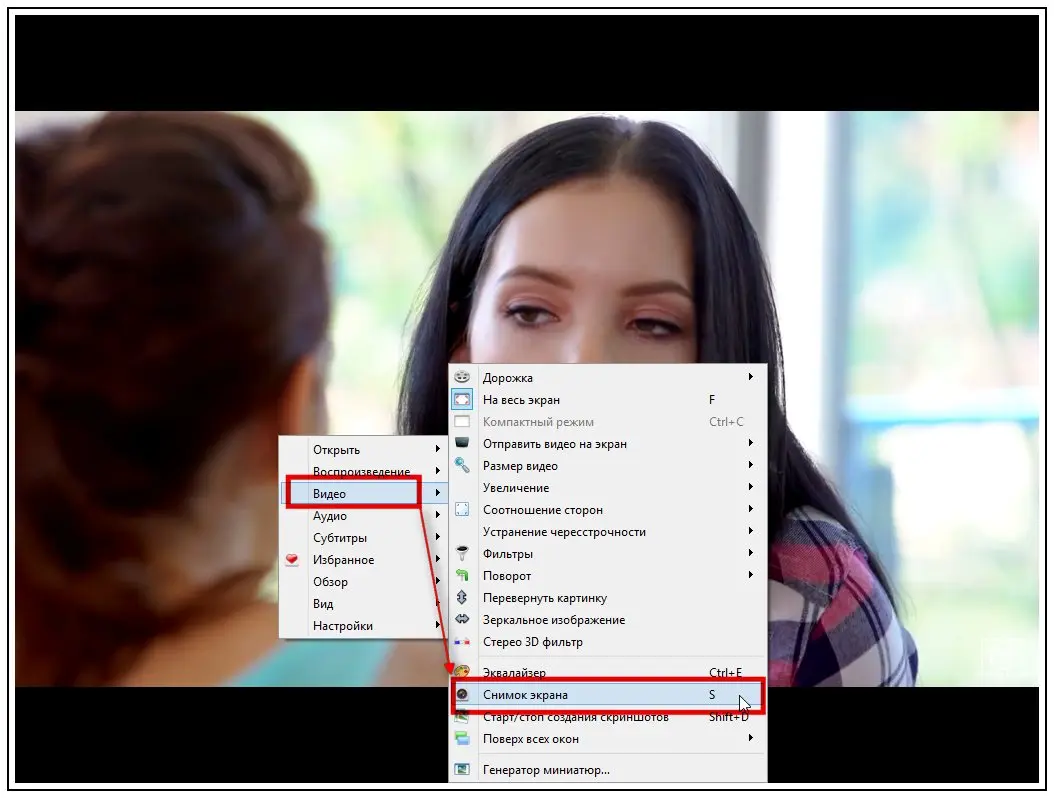Click the compact mode icon beside Компактный режим

462,422
